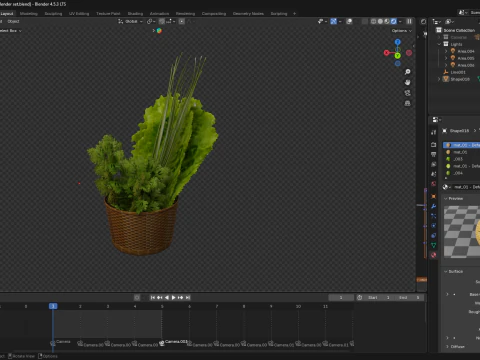The height and width of the screenshot is (360, 480).
Task: Select the _083 material slot
Action: pos(462,159)
